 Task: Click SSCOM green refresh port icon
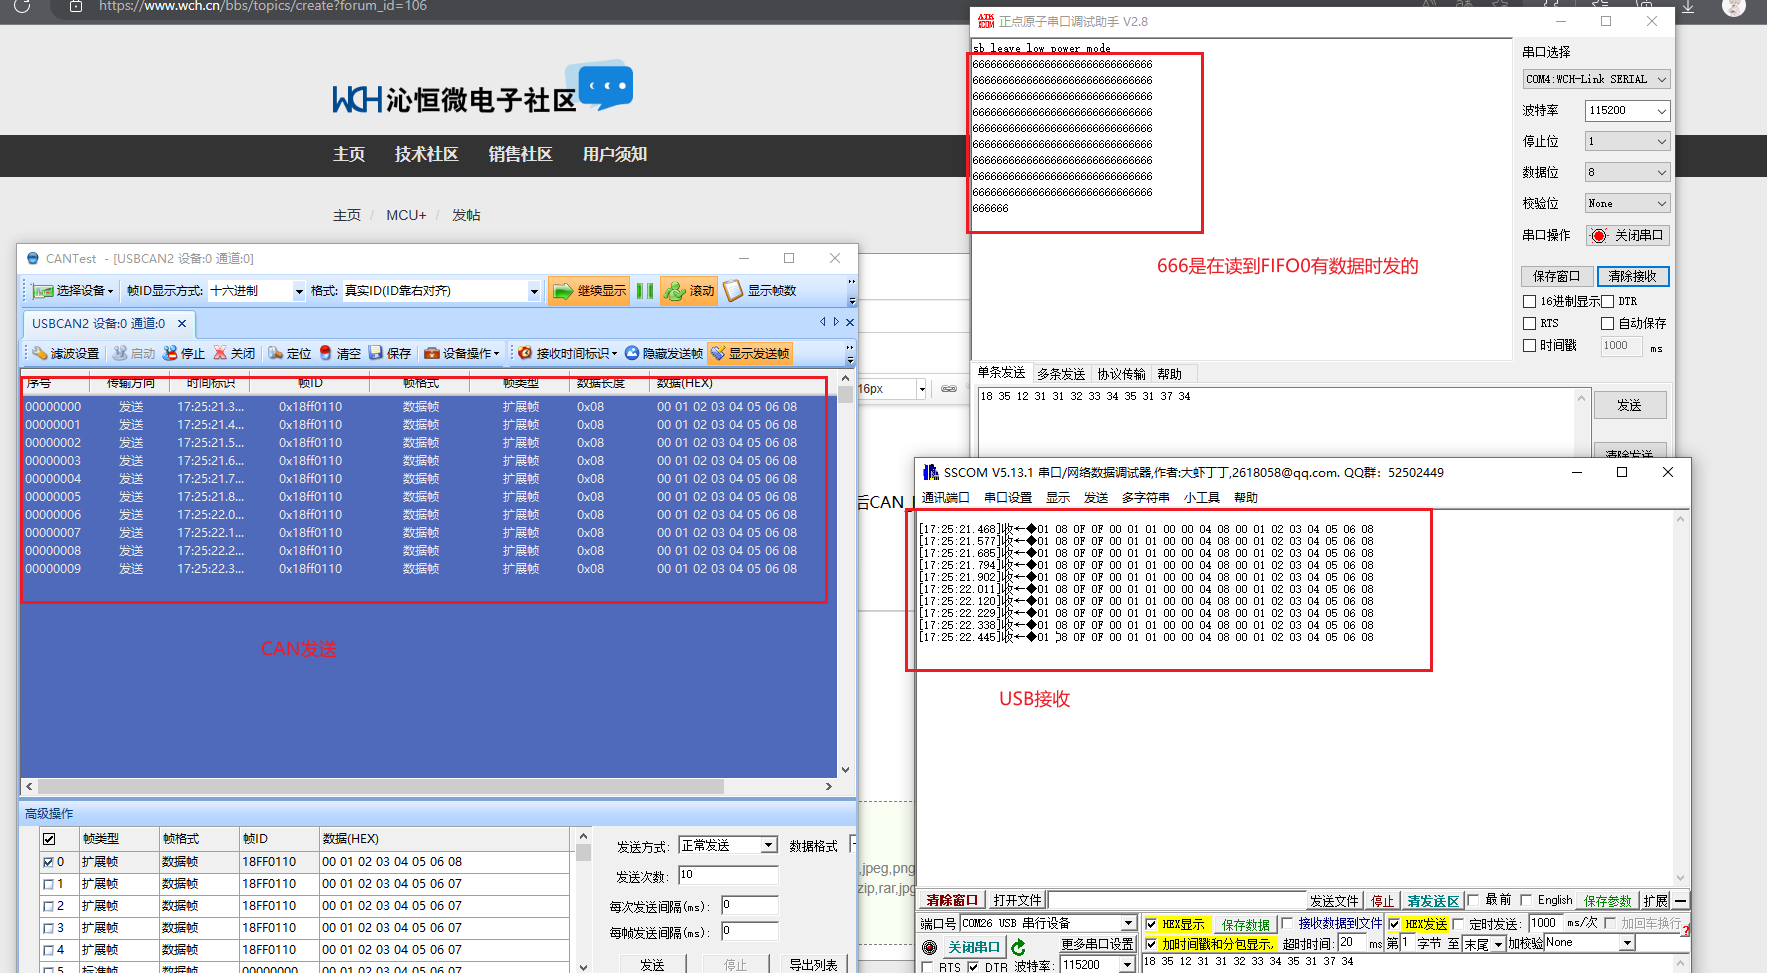(1018, 947)
